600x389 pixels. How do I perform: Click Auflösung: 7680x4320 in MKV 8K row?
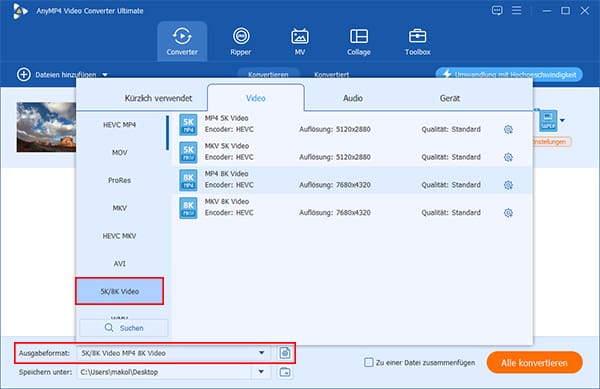335,213
